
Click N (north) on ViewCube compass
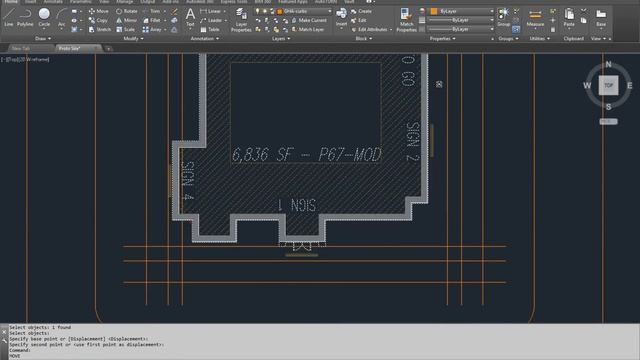click(x=609, y=64)
